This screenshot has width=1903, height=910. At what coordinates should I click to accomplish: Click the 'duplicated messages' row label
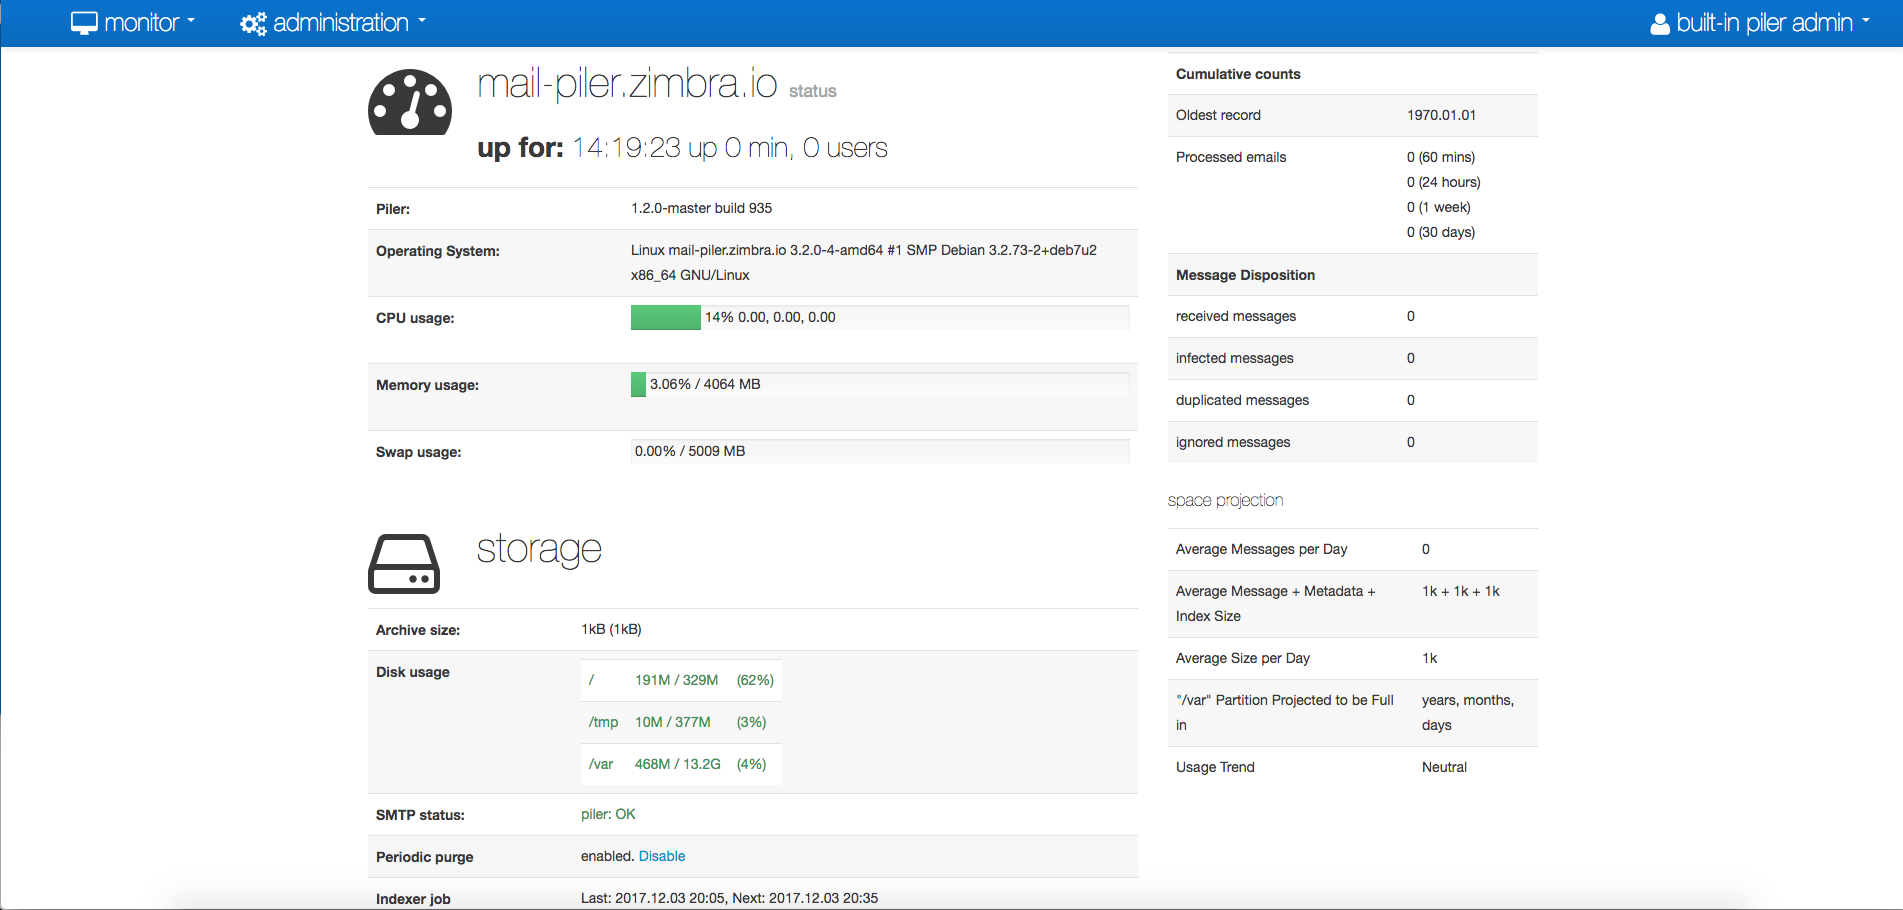point(1242,400)
